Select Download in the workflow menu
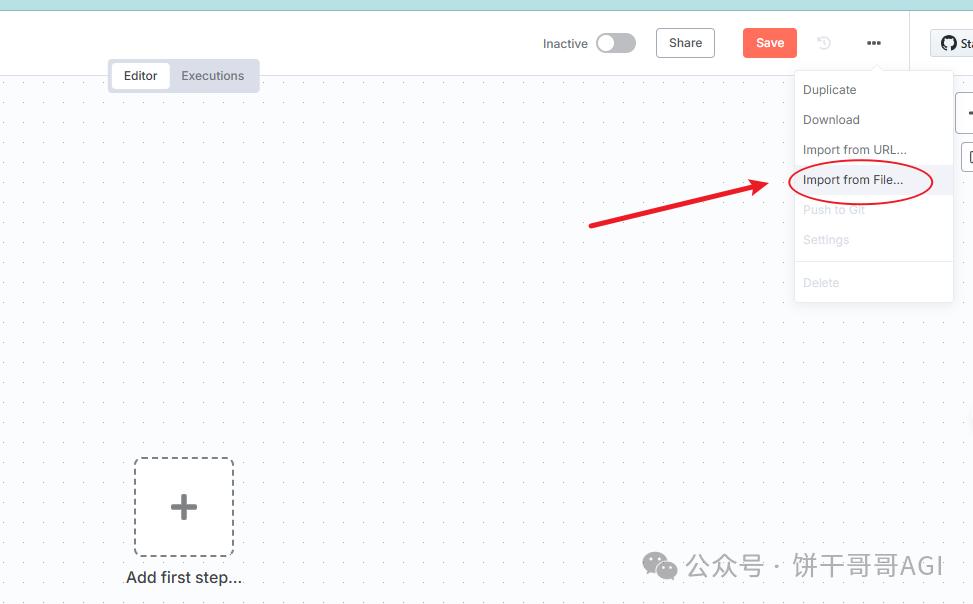 point(831,120)
